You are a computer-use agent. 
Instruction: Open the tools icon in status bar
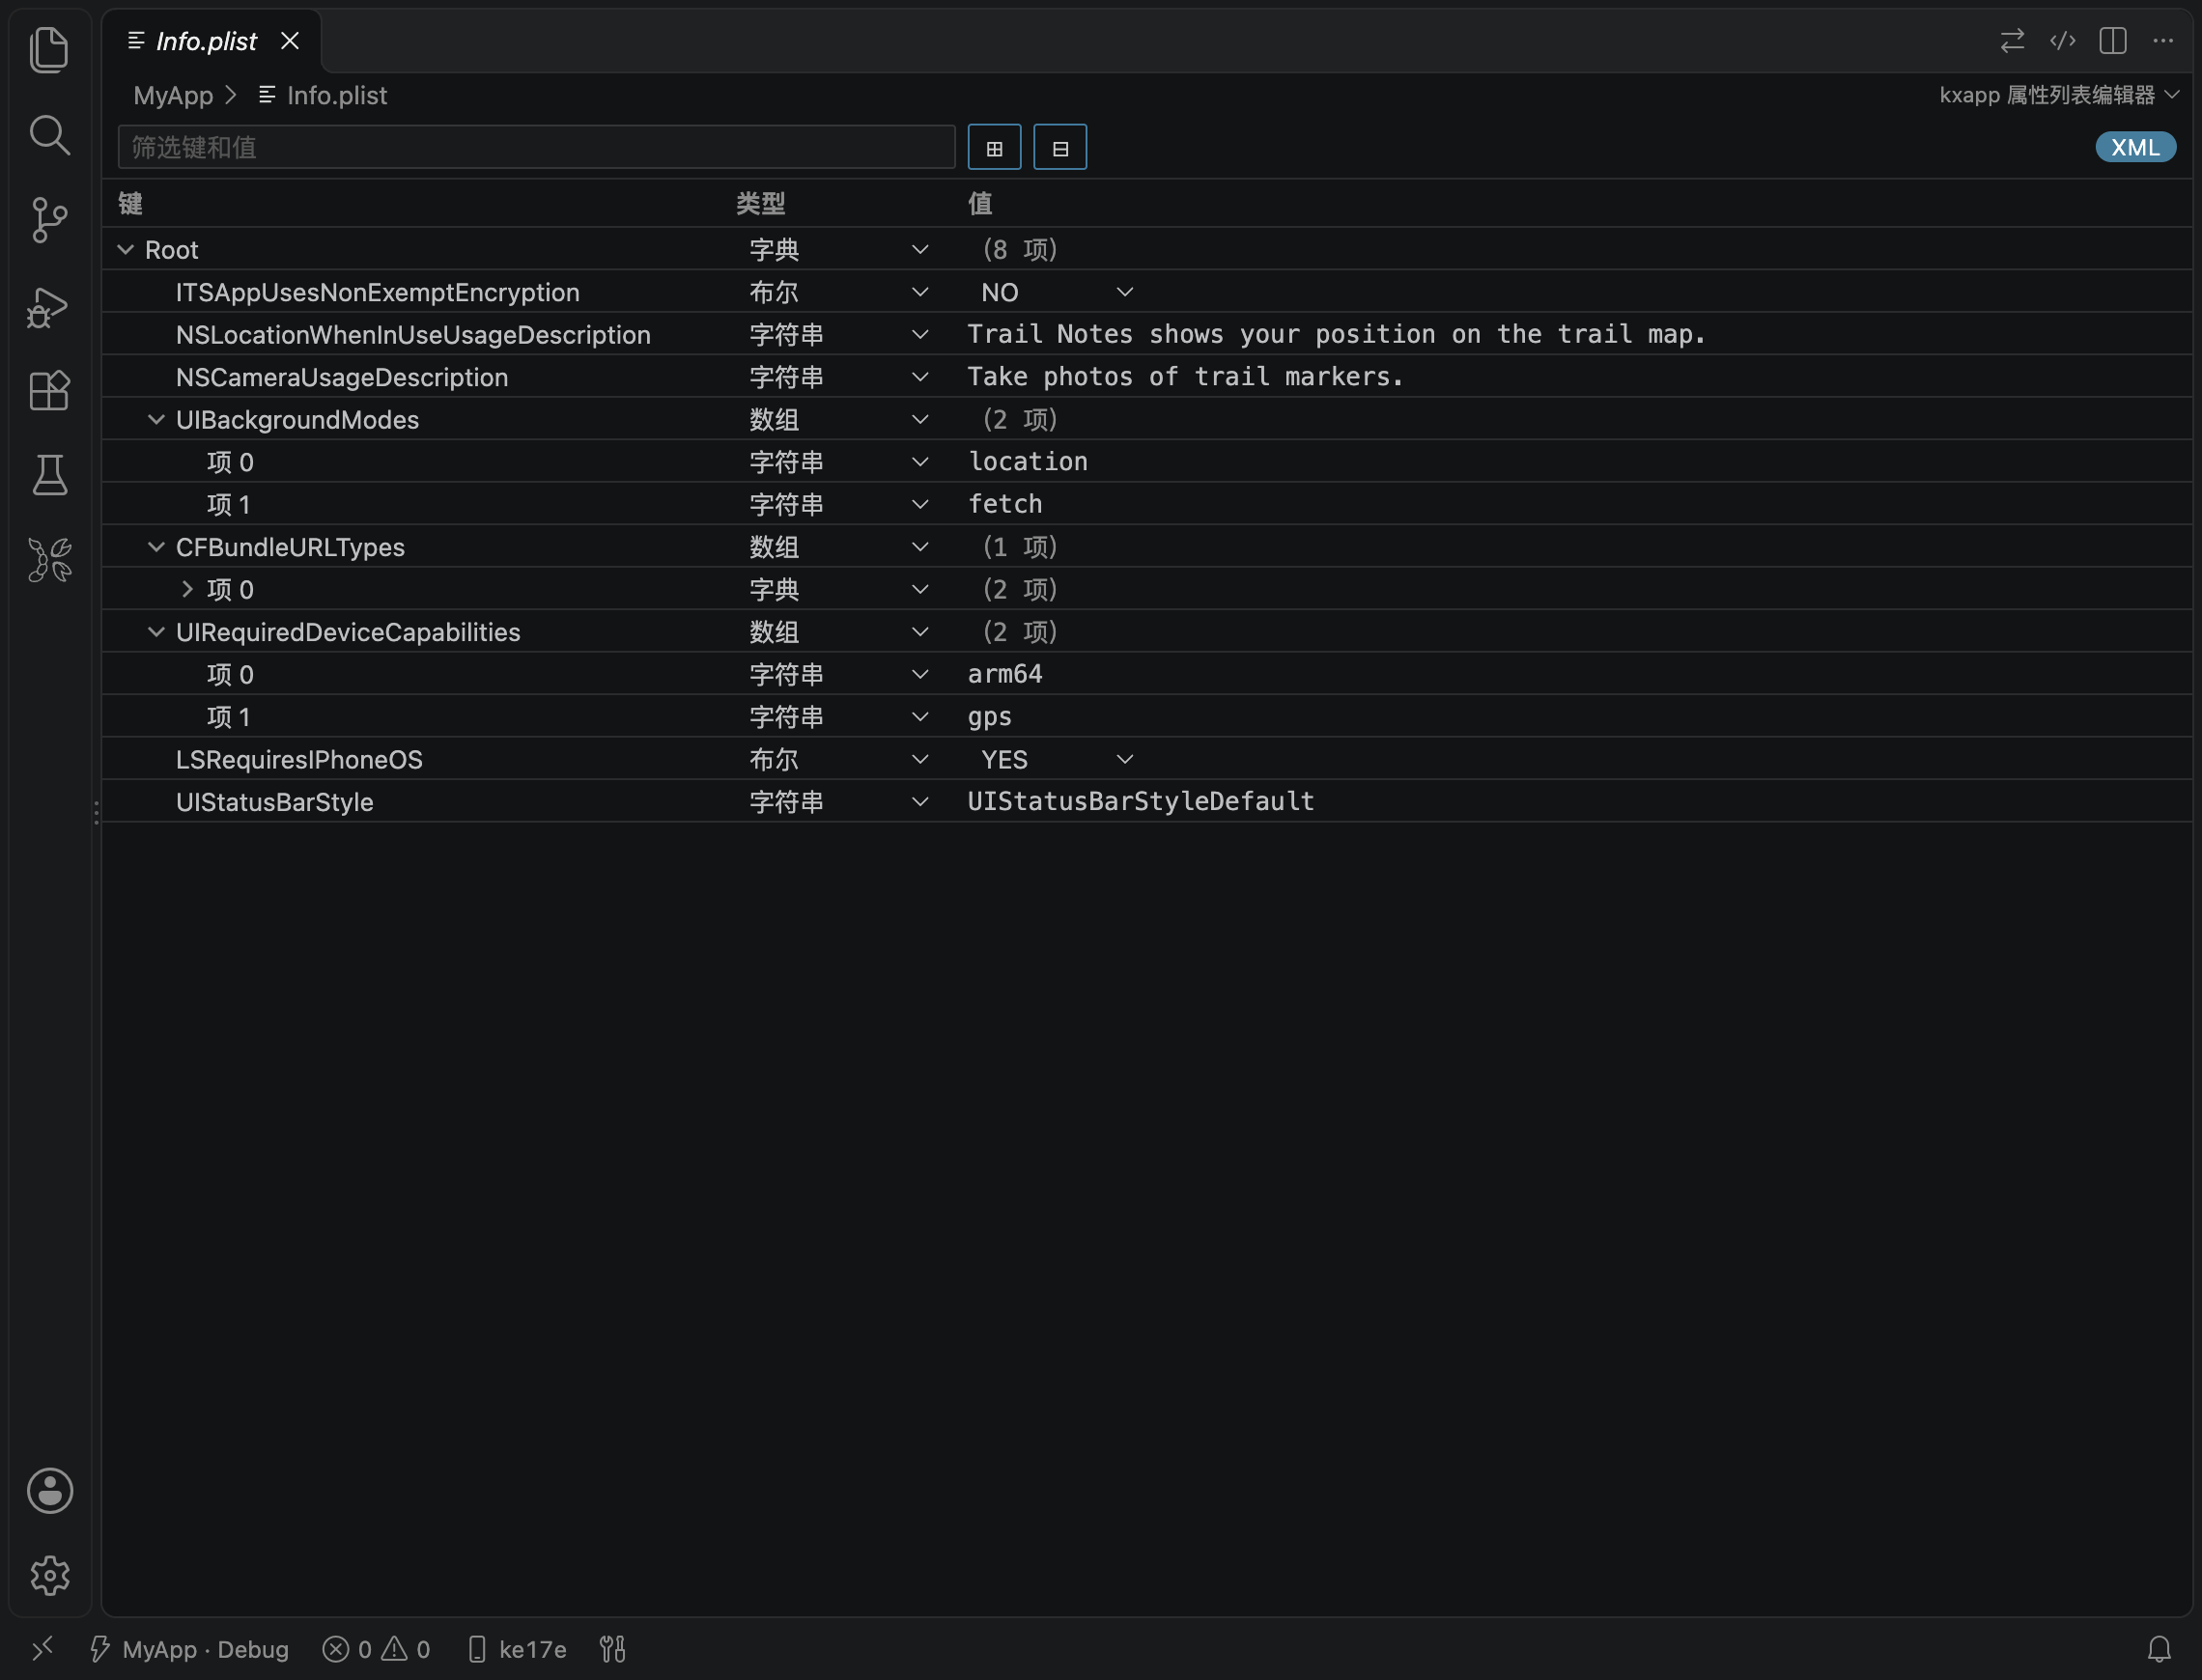612,1649
